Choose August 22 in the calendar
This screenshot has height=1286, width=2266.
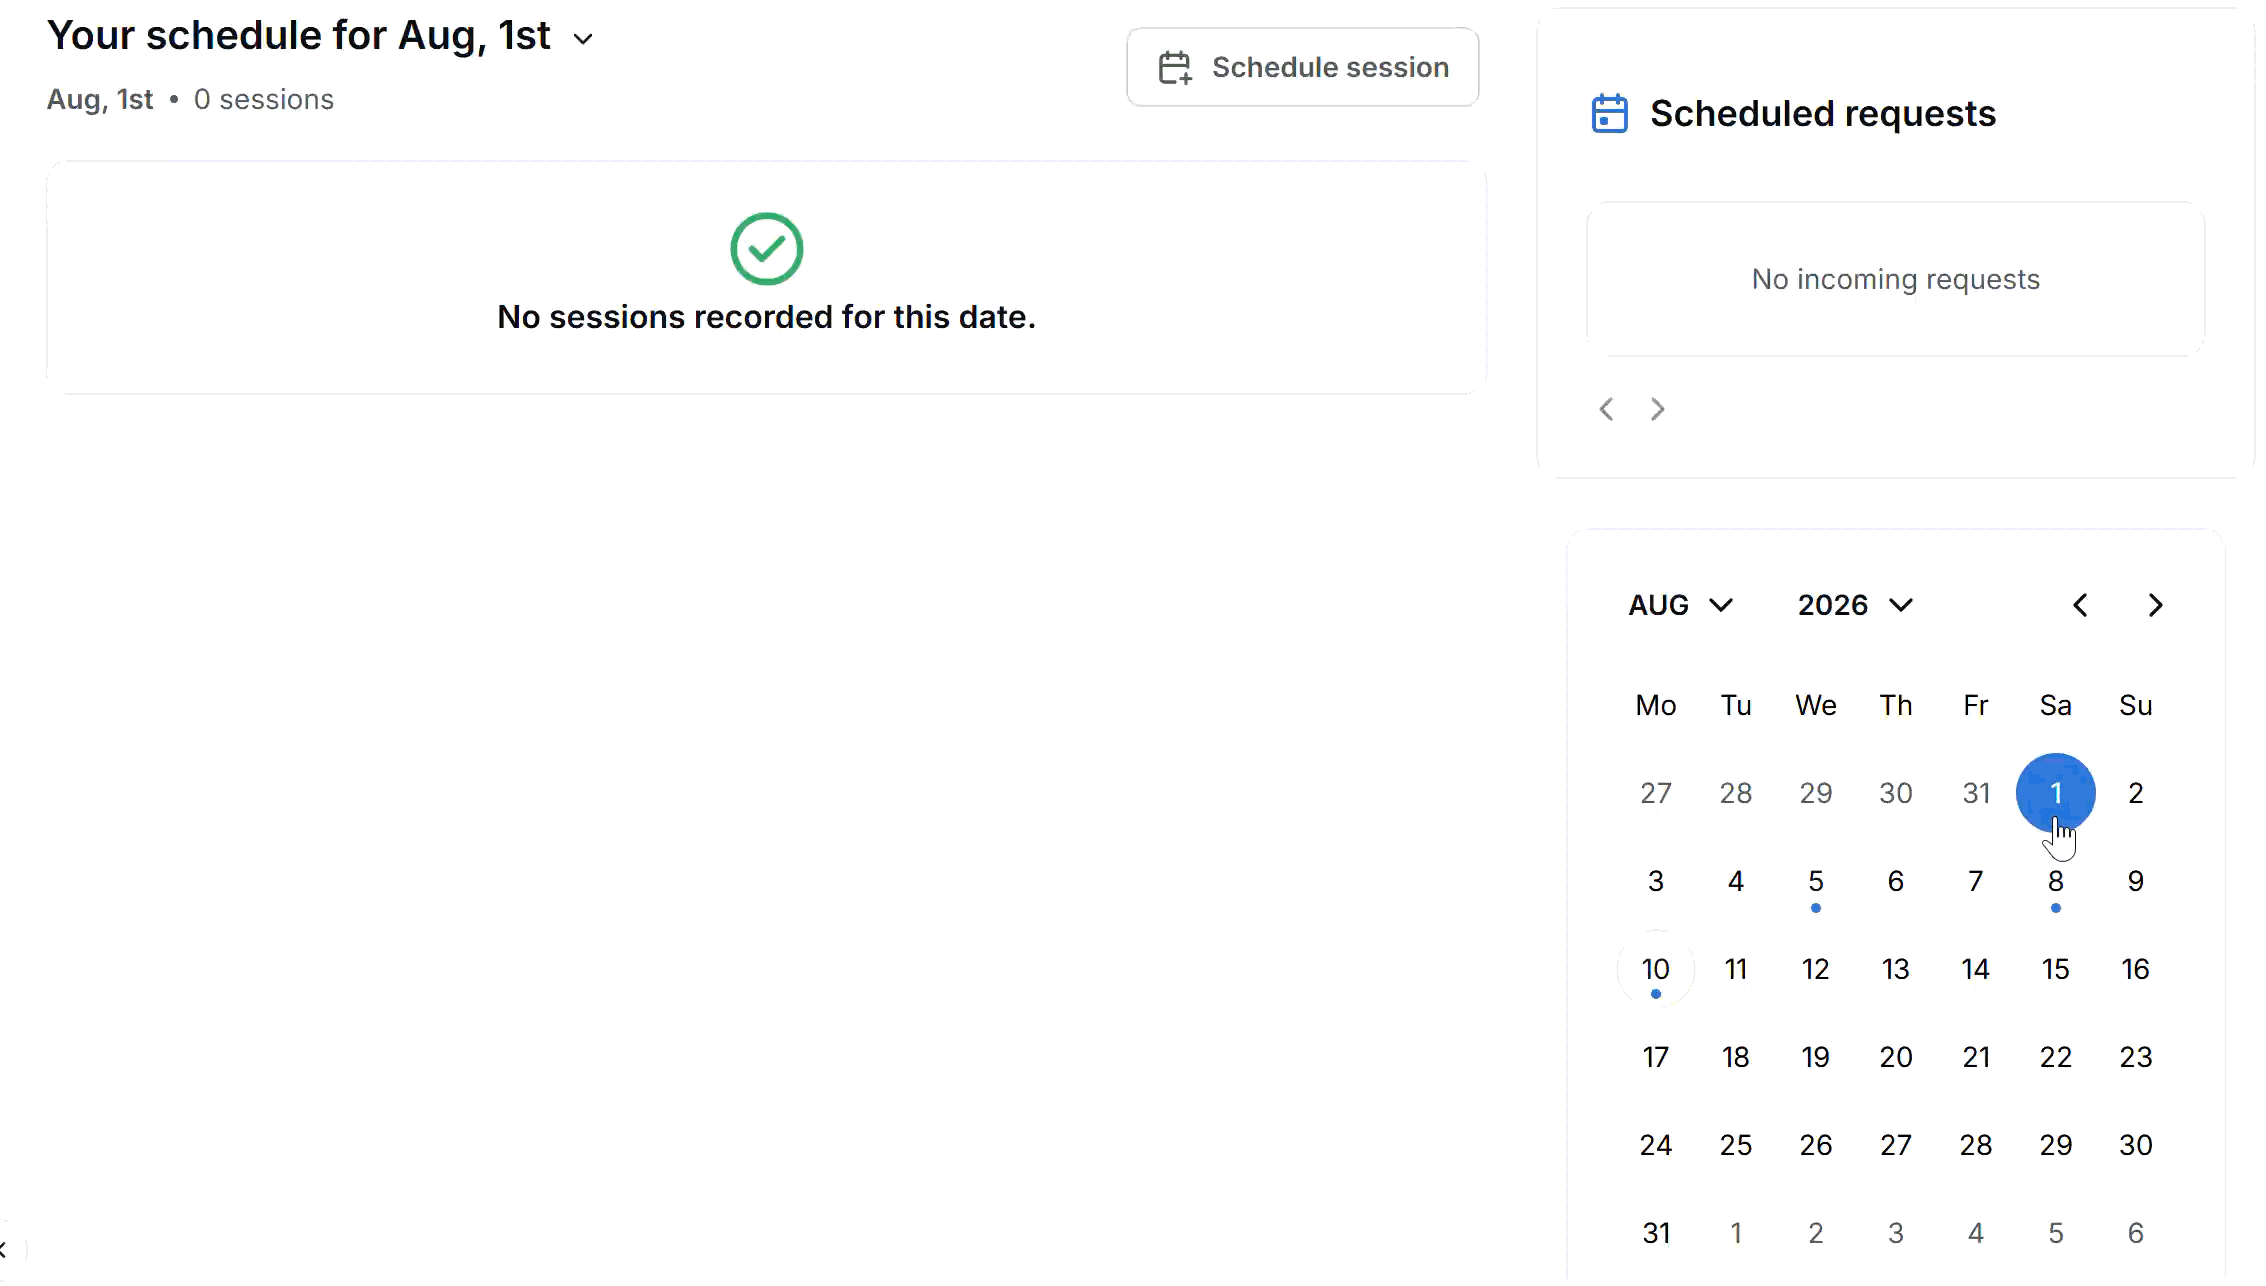pyautogui.click(x=2056, y=1057)
